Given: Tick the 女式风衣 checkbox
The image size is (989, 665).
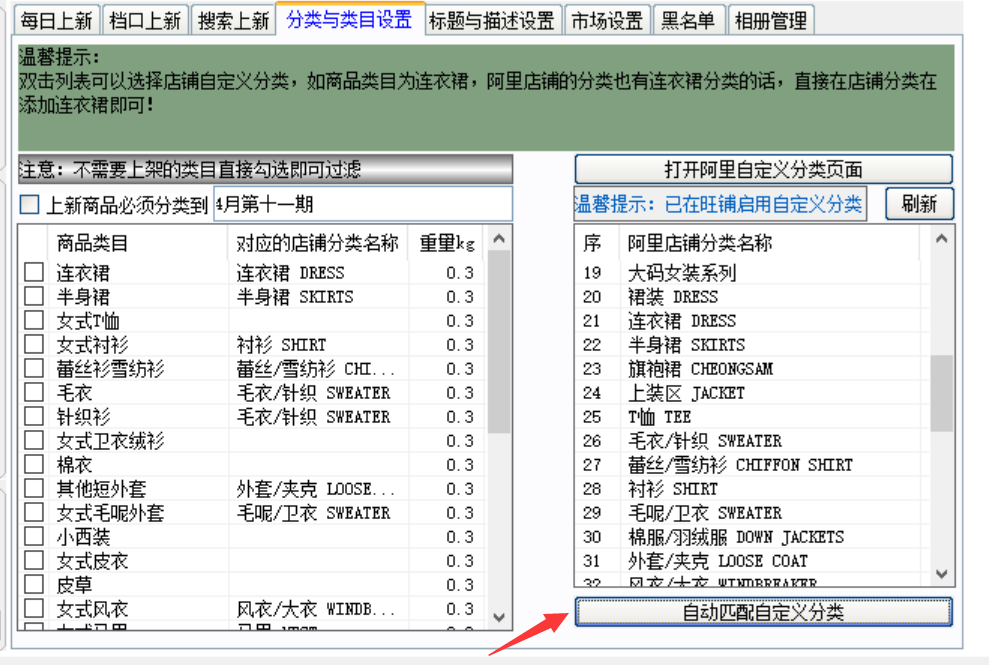Looking at the screenshot, I should coord(33,608).
